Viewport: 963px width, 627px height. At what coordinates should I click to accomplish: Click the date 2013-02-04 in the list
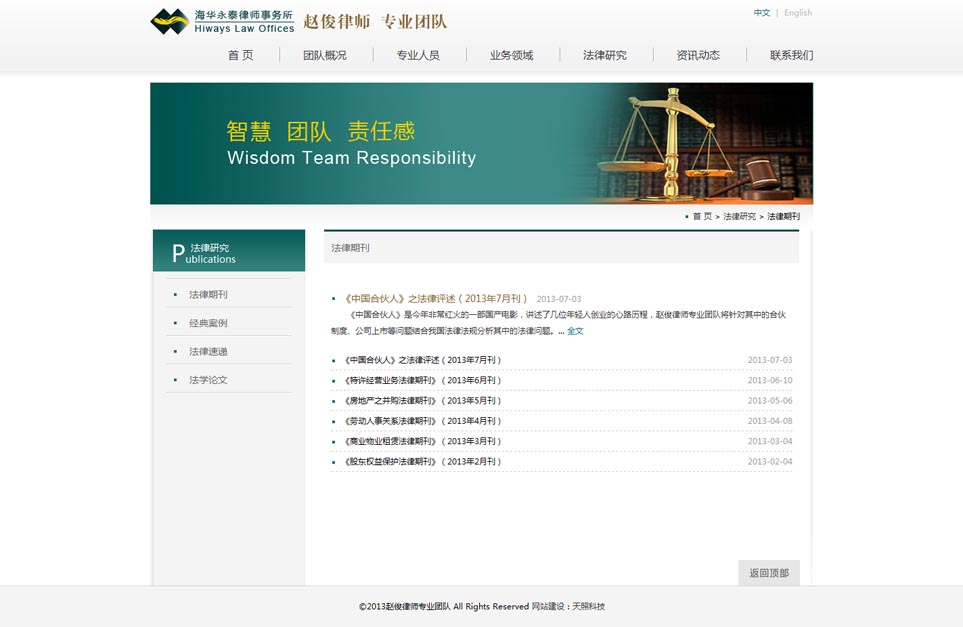click(770, 461)
